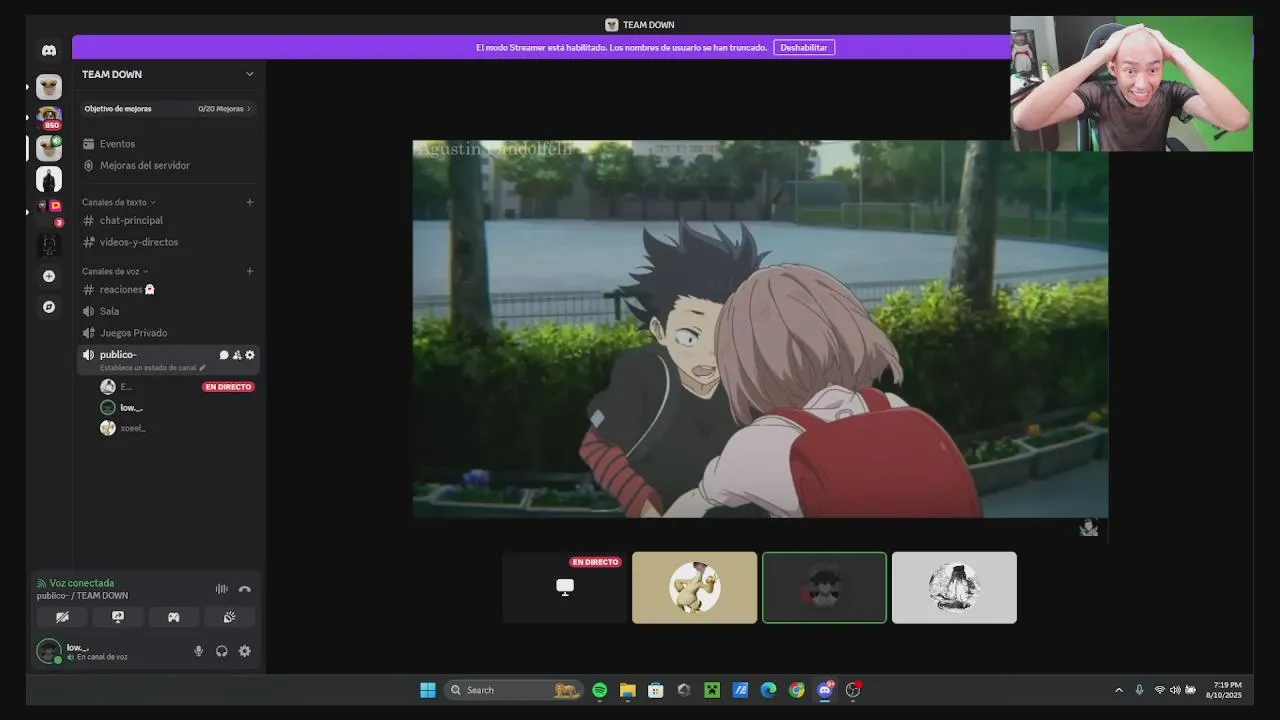Collapse the Canales de voz category

114,271
